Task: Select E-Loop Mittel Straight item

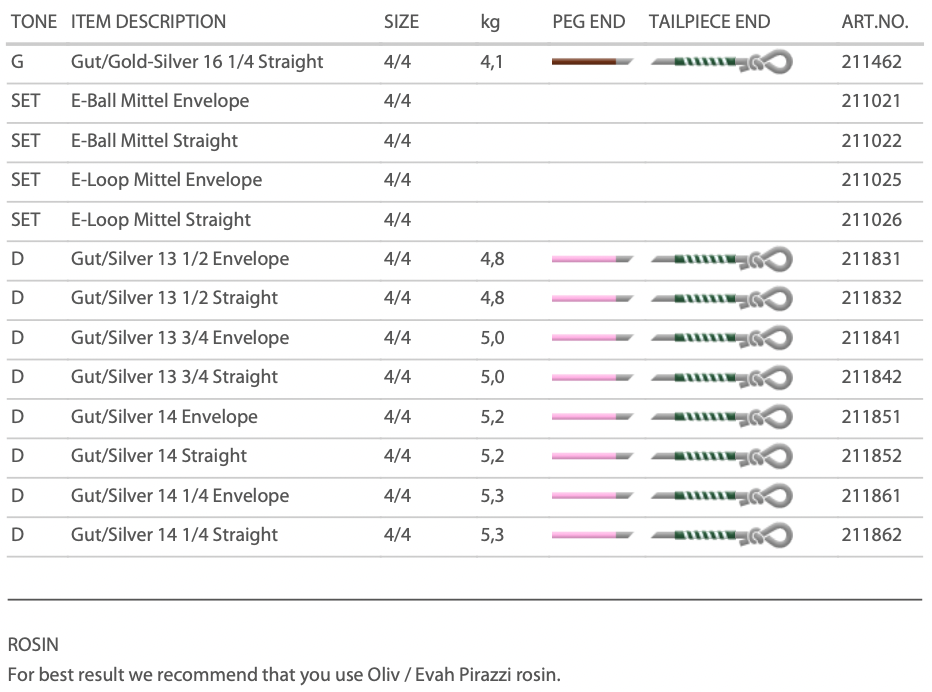Action: click(160, 220)
